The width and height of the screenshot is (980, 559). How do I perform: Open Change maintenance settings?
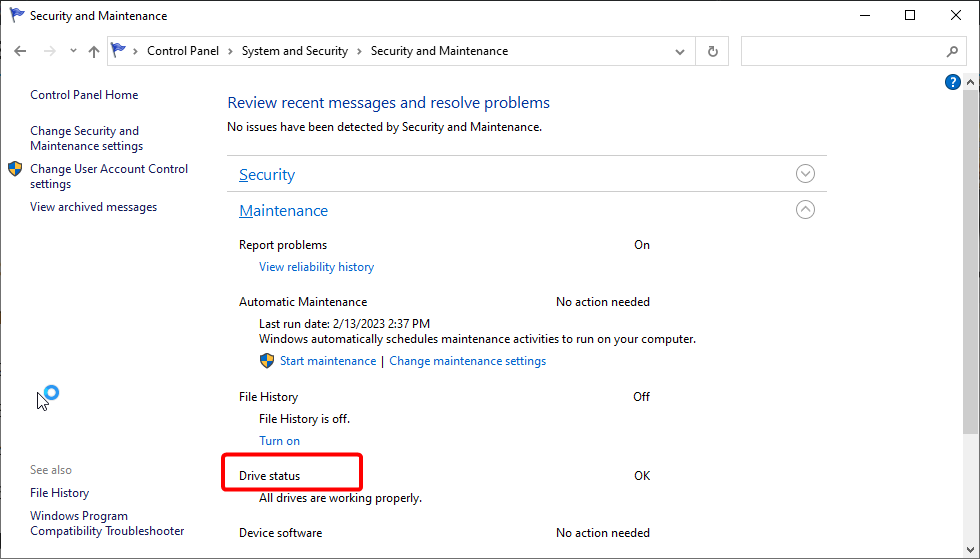(468, 361)
